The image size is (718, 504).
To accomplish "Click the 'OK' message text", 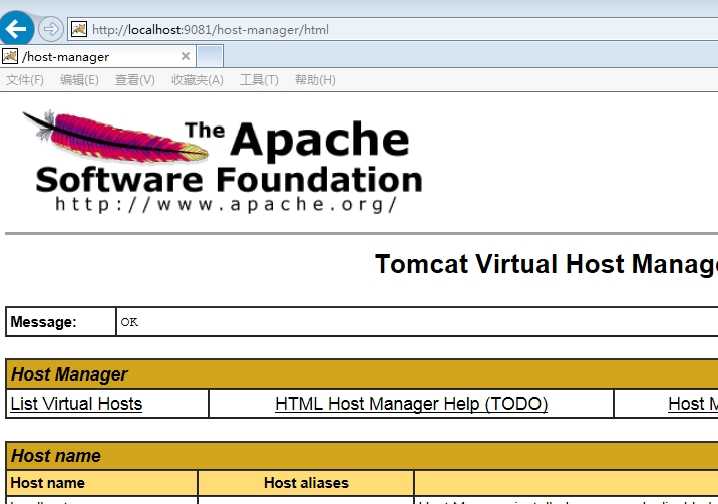I will coord(129,322).
